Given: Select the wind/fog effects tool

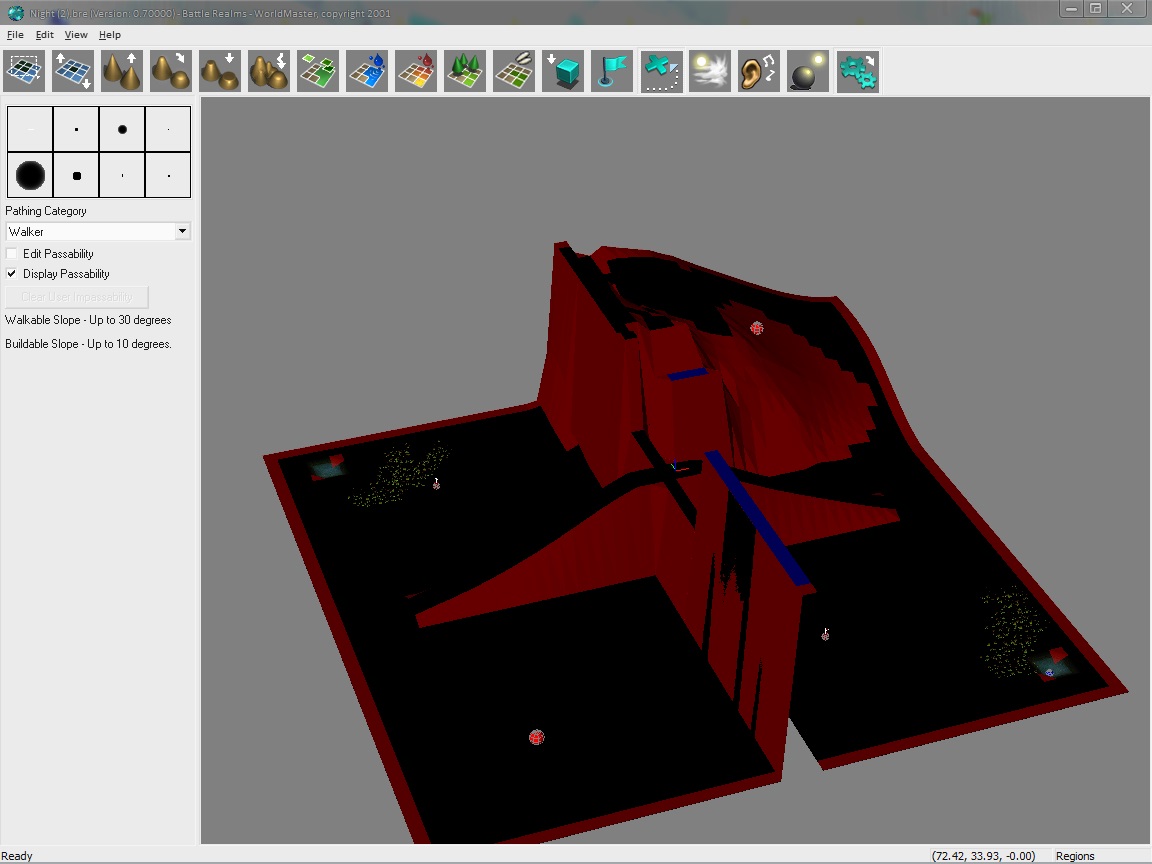Looking at the screenshot, I should [x=710, y=71].
